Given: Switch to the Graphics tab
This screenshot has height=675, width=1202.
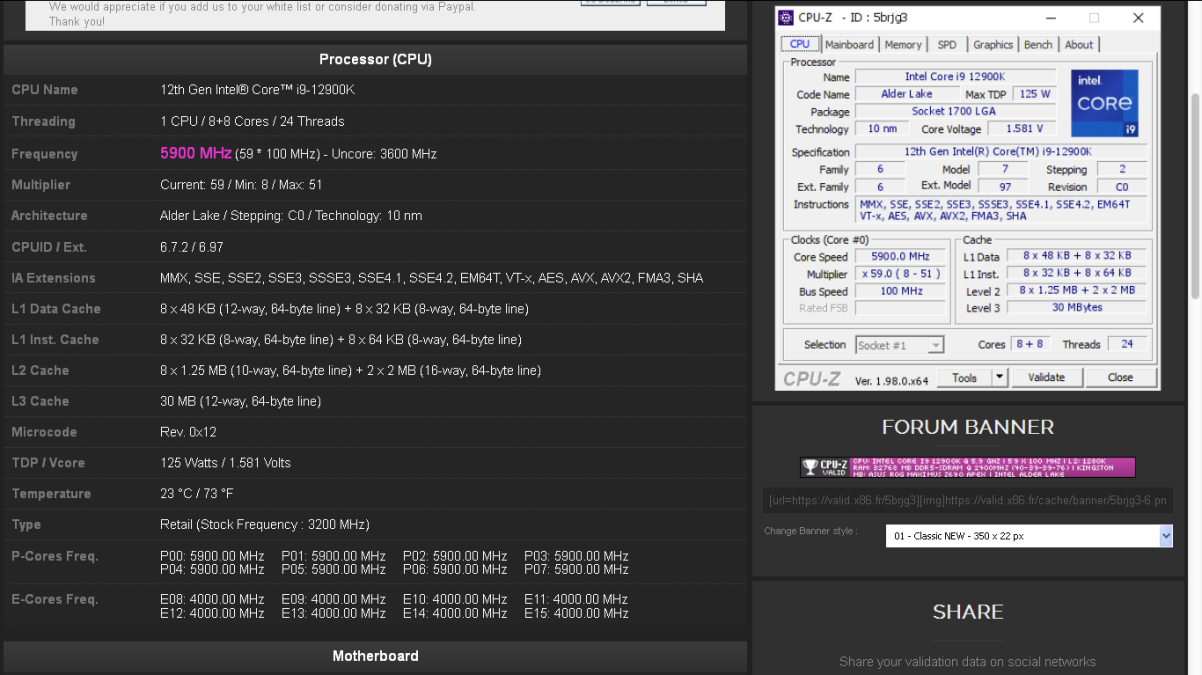Looking at the screenshot, I should click(993, 45).
